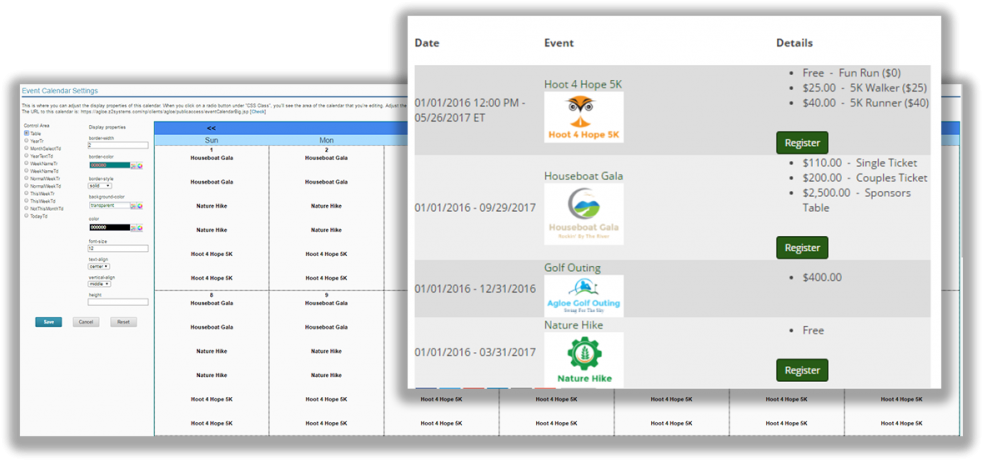The height and width of the screenshot is (460, 982).
Task: Click the Hoot 4 Hope 5K owl logo
Action: point(584,117)
